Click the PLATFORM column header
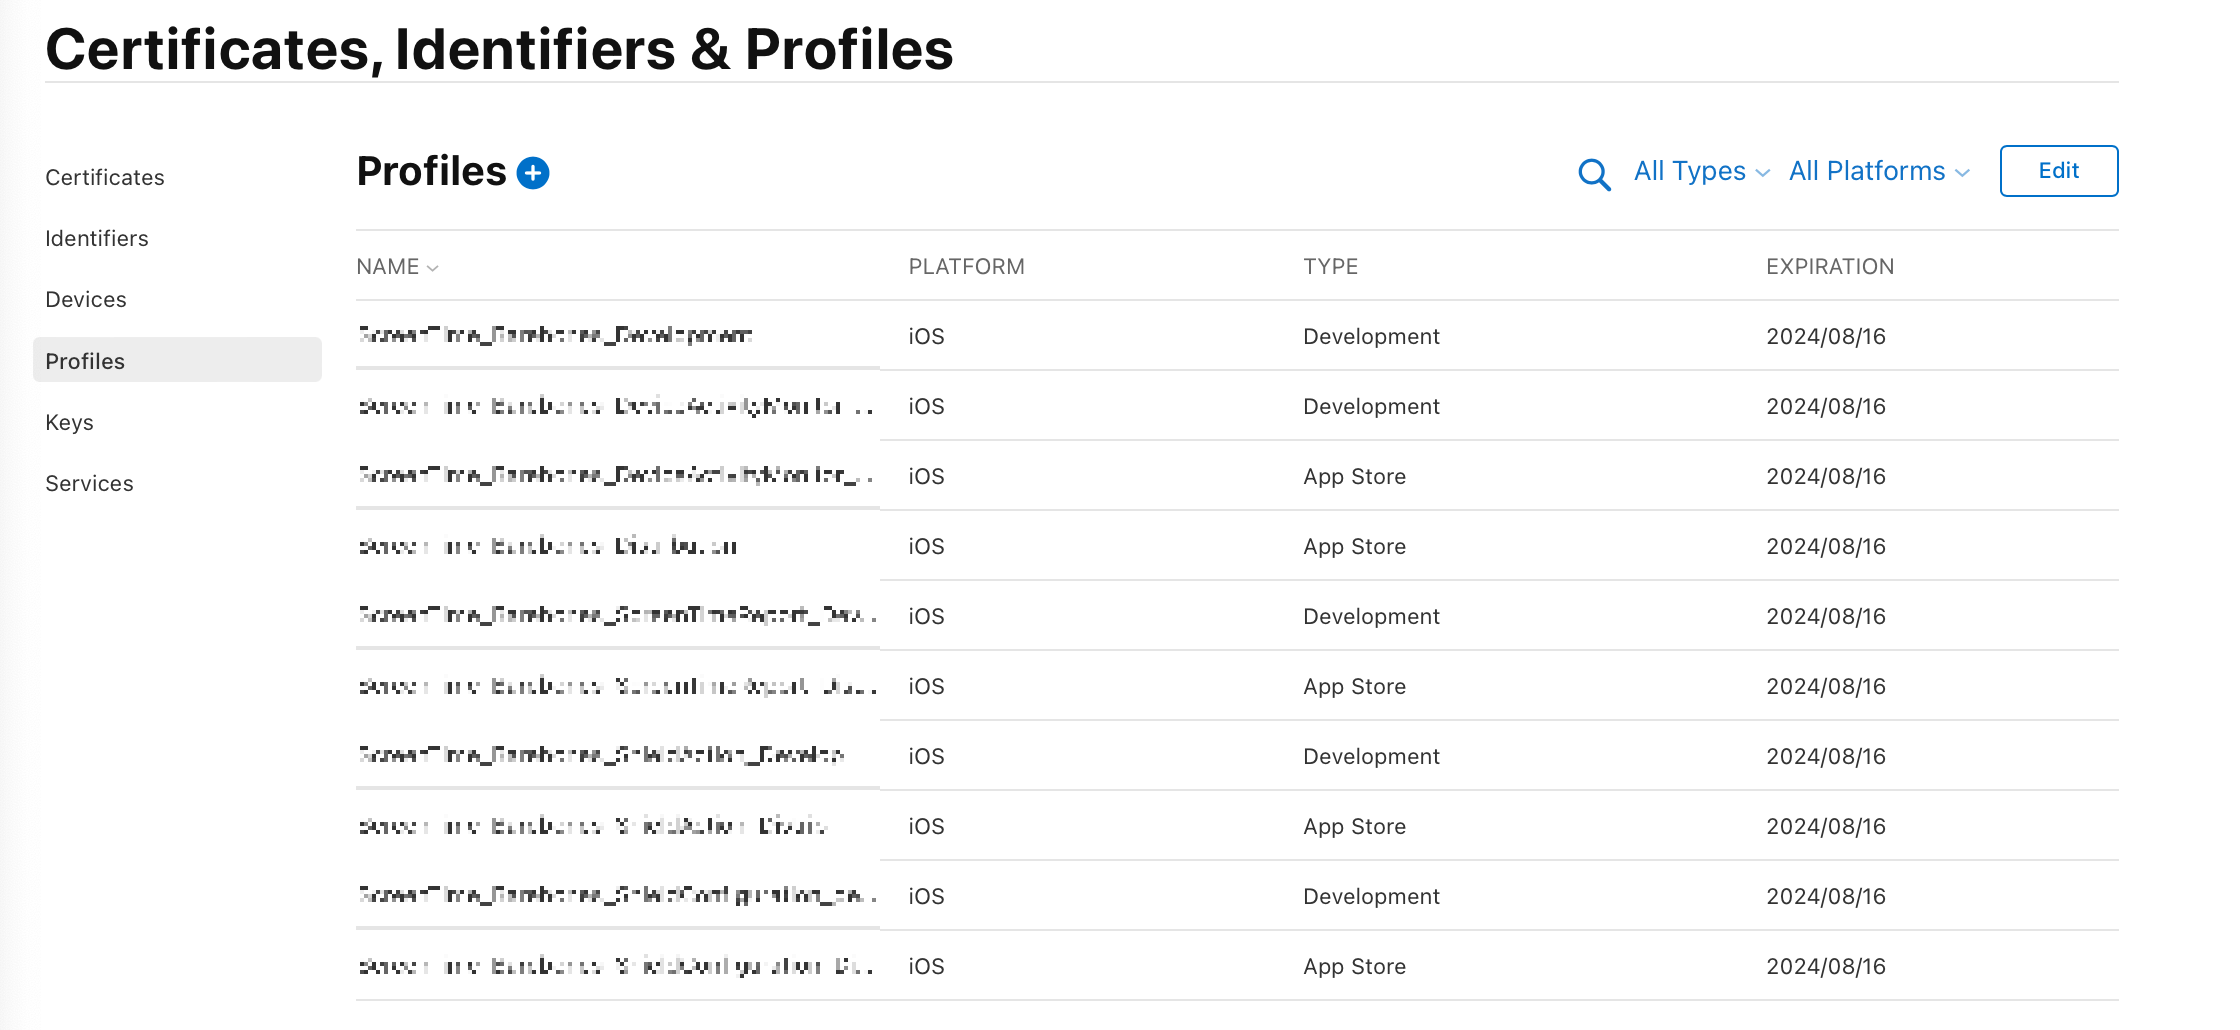2240x1030 pixels. click(x=966, y=267)
